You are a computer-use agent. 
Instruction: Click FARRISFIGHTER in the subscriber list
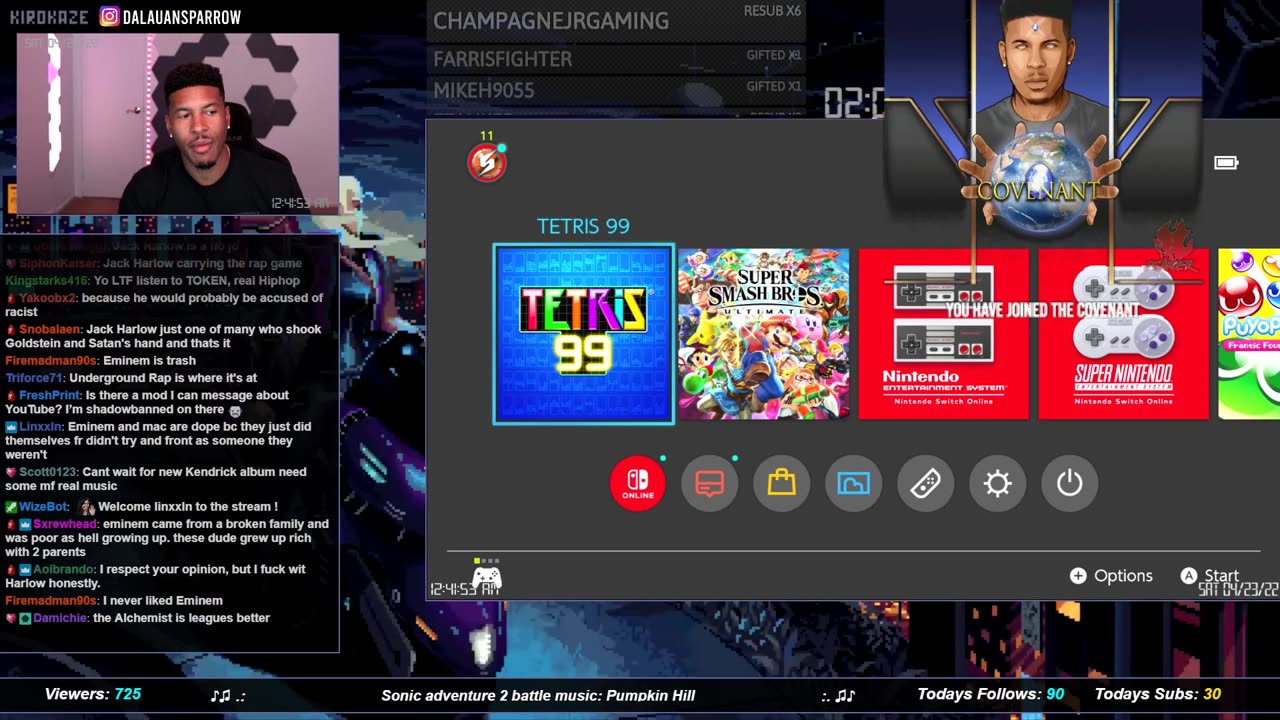(503, 59)
